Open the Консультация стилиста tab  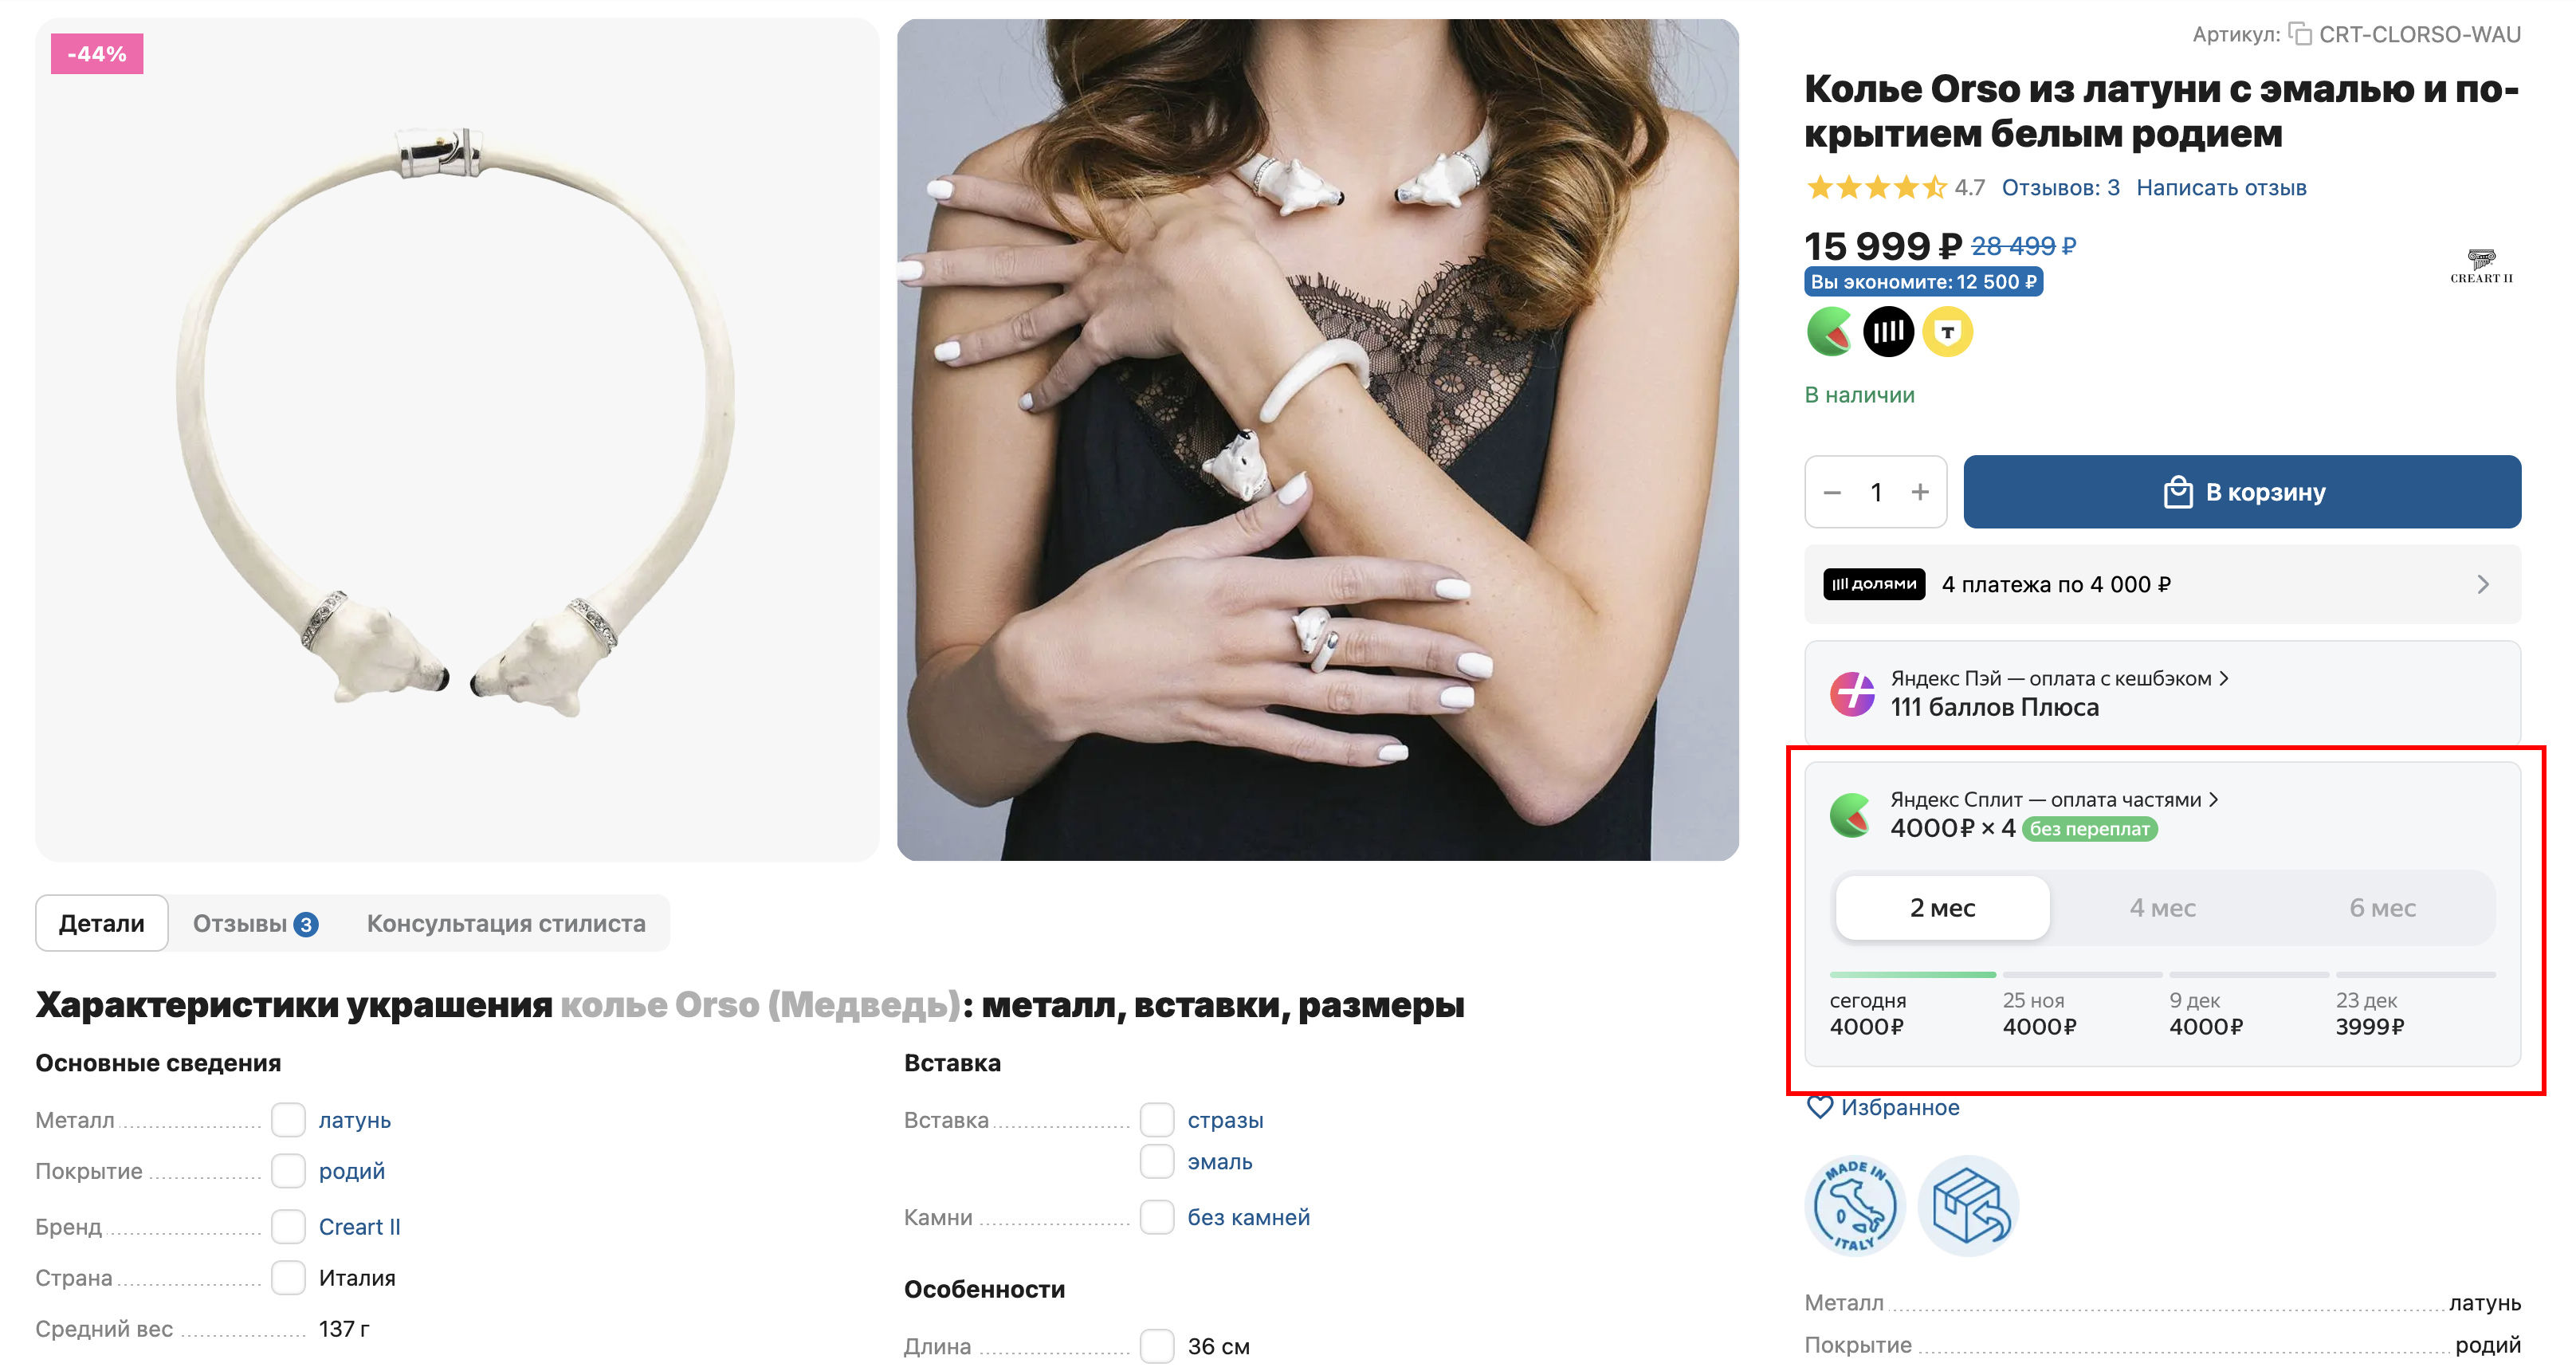pyautogui.click(x=506, y=924)
